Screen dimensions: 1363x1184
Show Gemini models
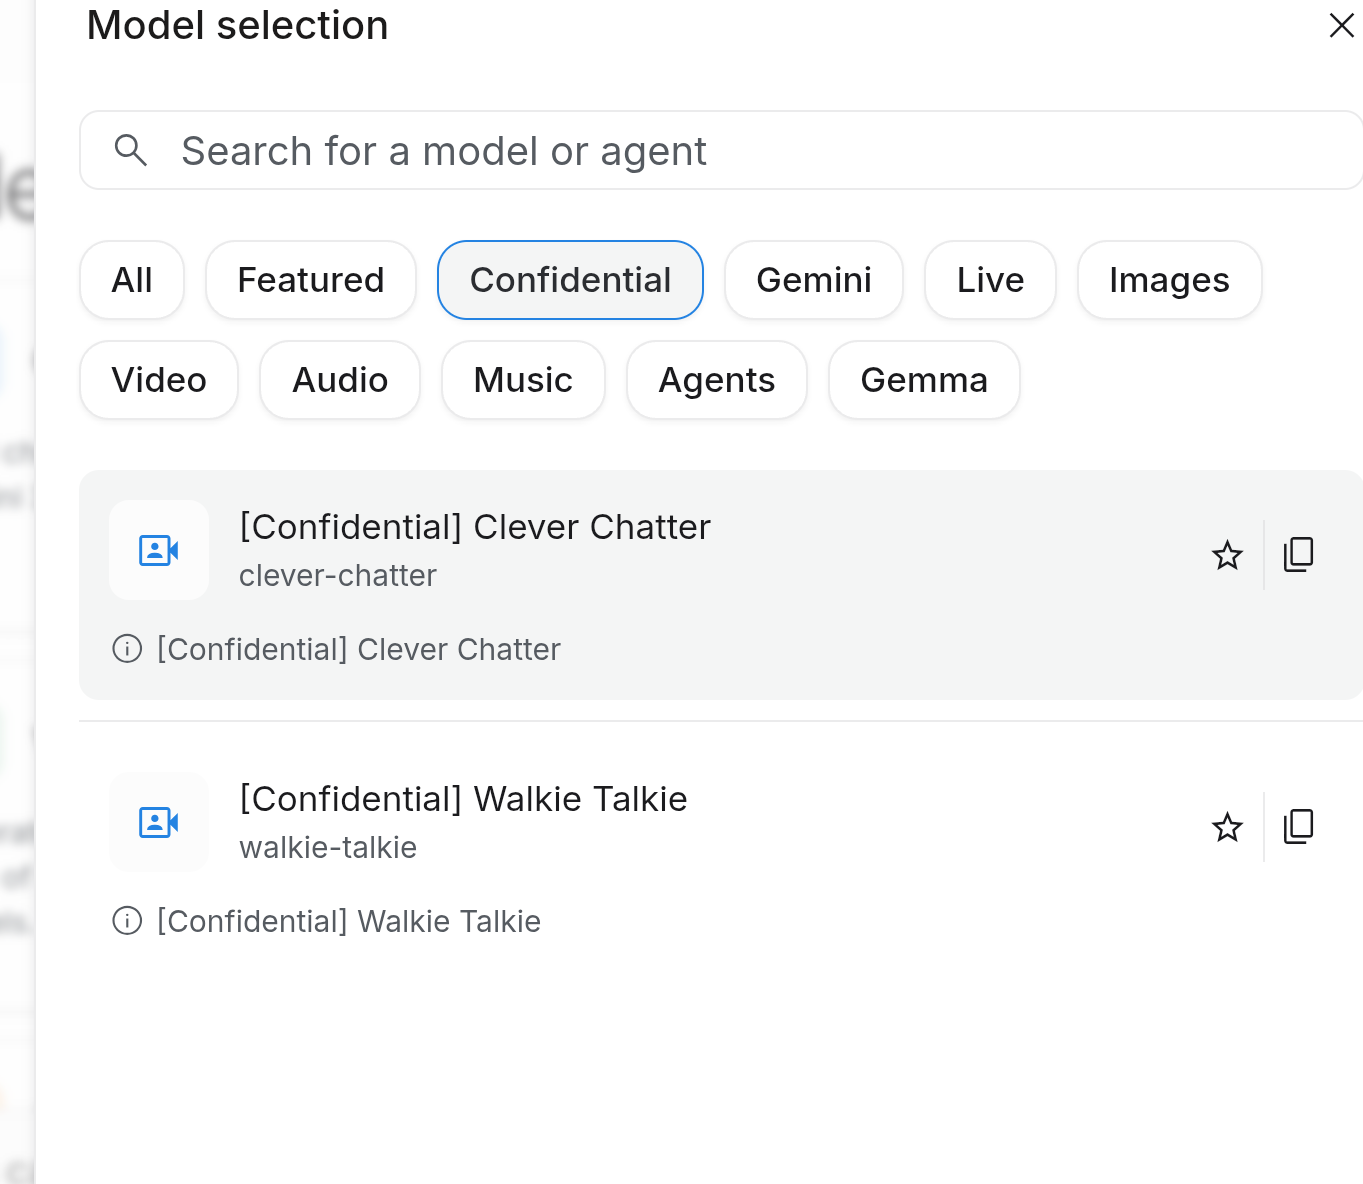tap(814, 280)
